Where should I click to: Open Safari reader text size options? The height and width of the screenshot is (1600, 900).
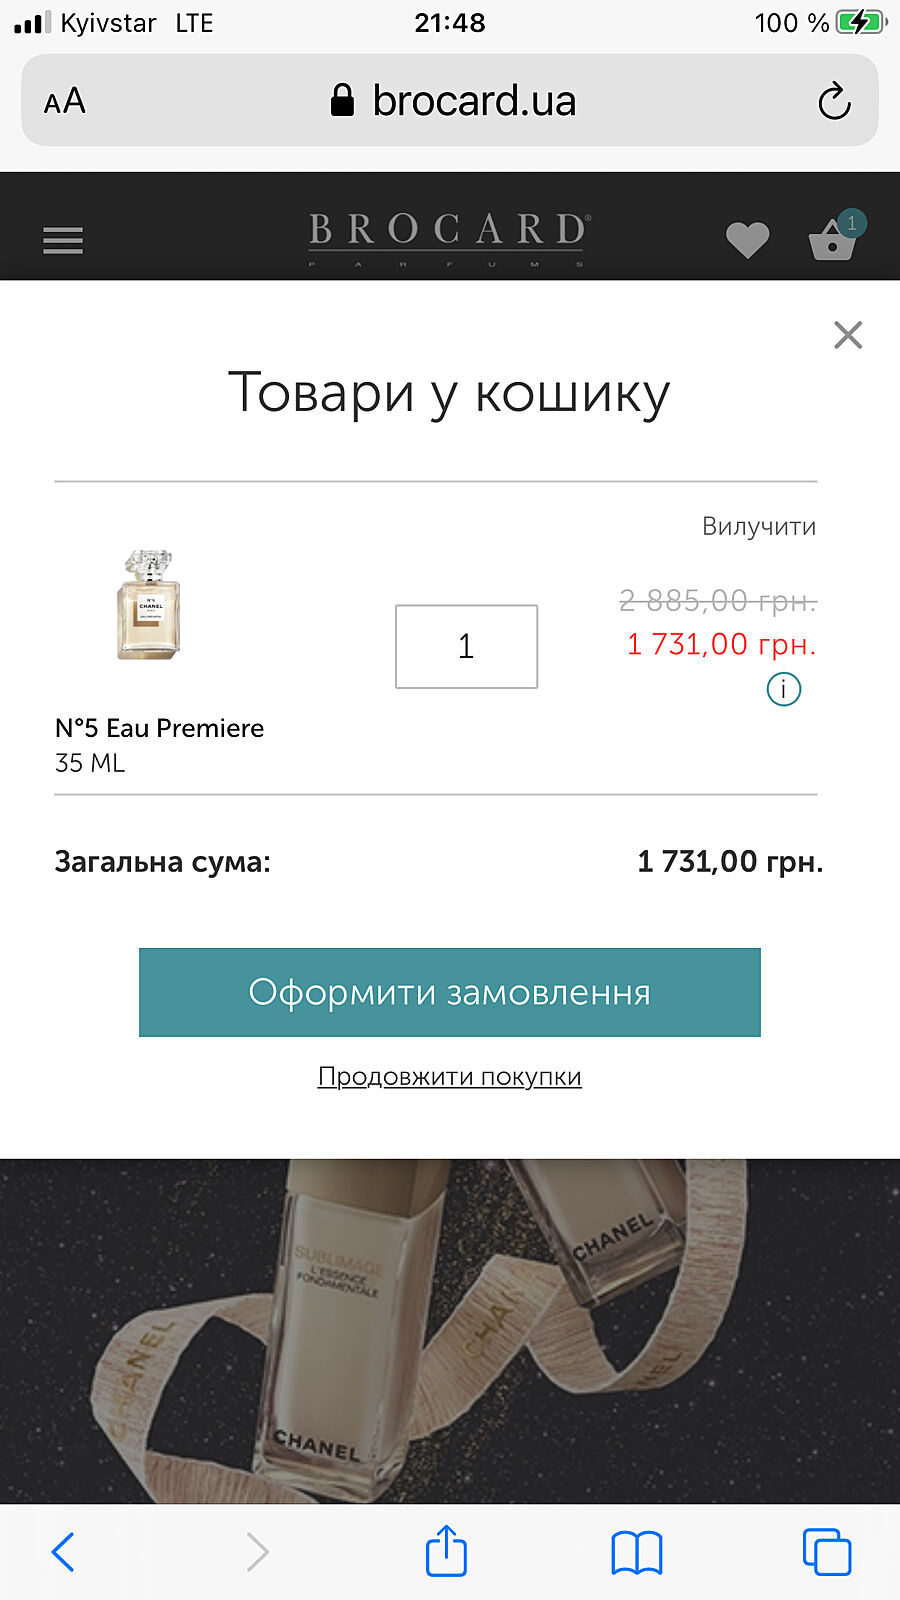[x=65, y=101]
